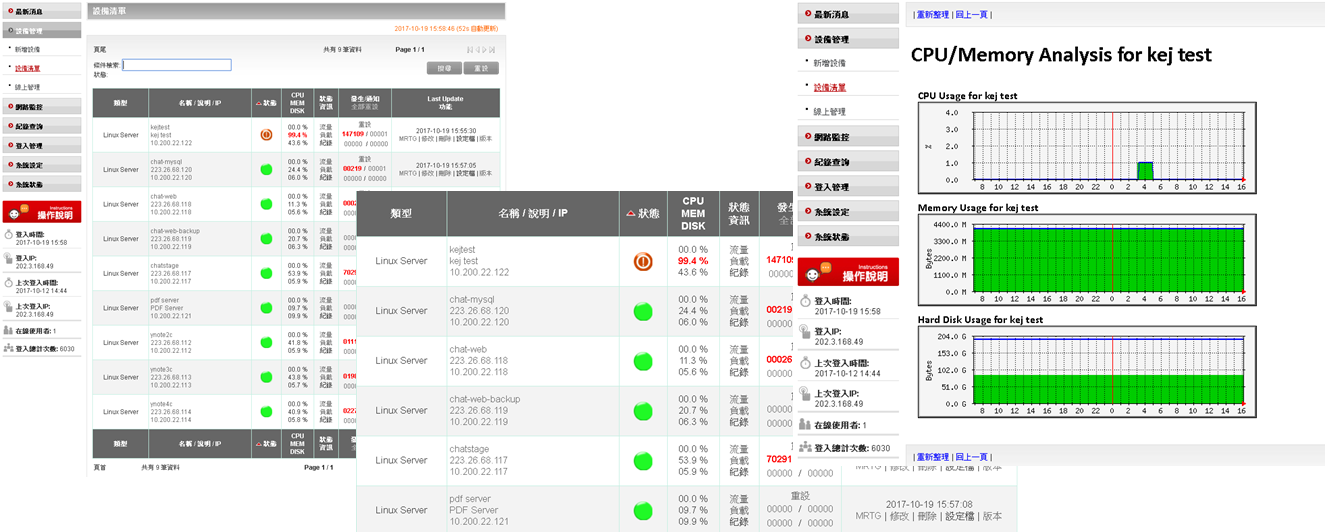Image resolution: width=1325 pixels, height=532 pixels.
Task: Sort by 狀態 column in small device list header
Action: coord(266,103)
